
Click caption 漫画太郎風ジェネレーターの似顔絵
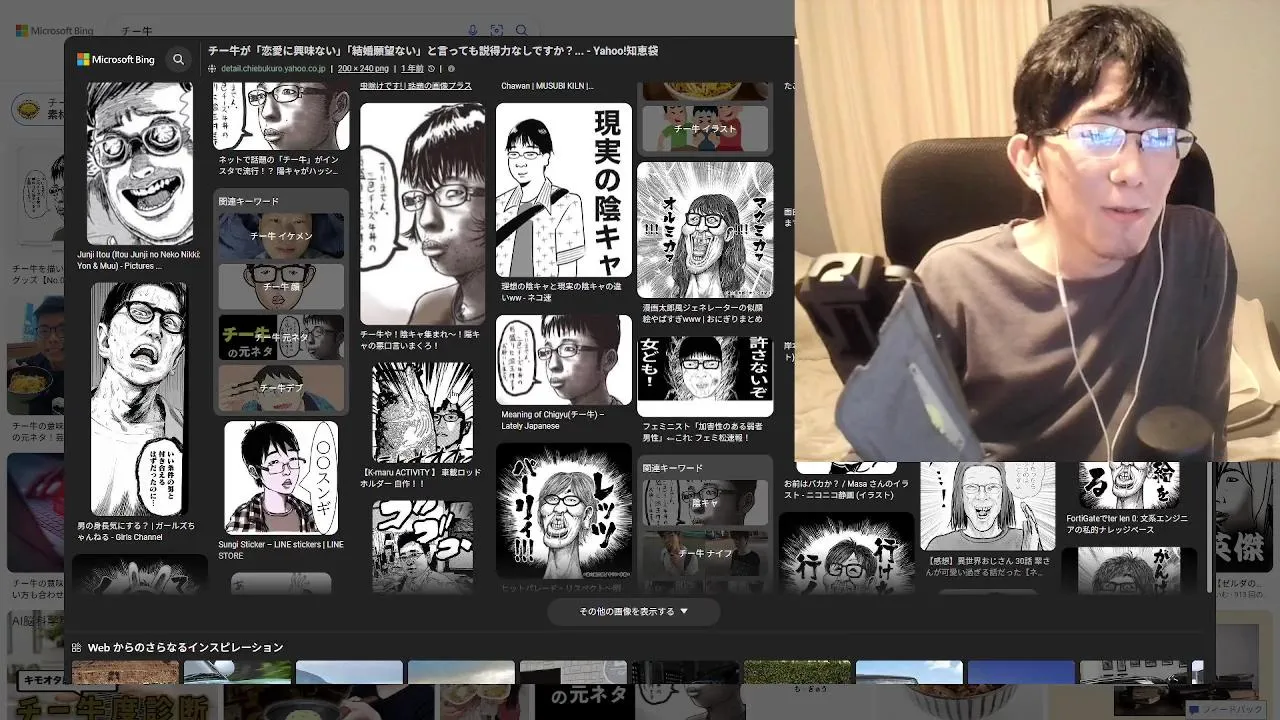tap(702, 313)
